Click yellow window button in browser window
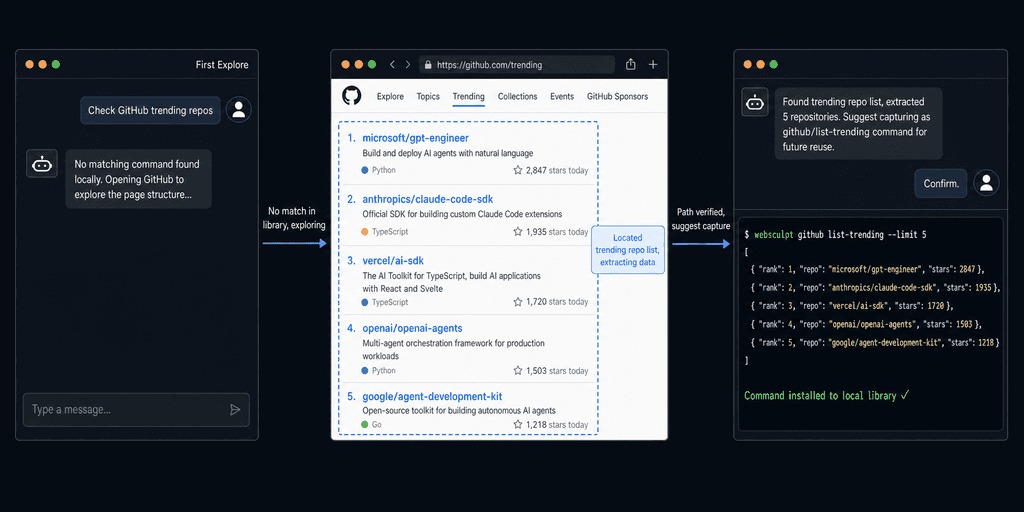 click(x=359, y=64)
